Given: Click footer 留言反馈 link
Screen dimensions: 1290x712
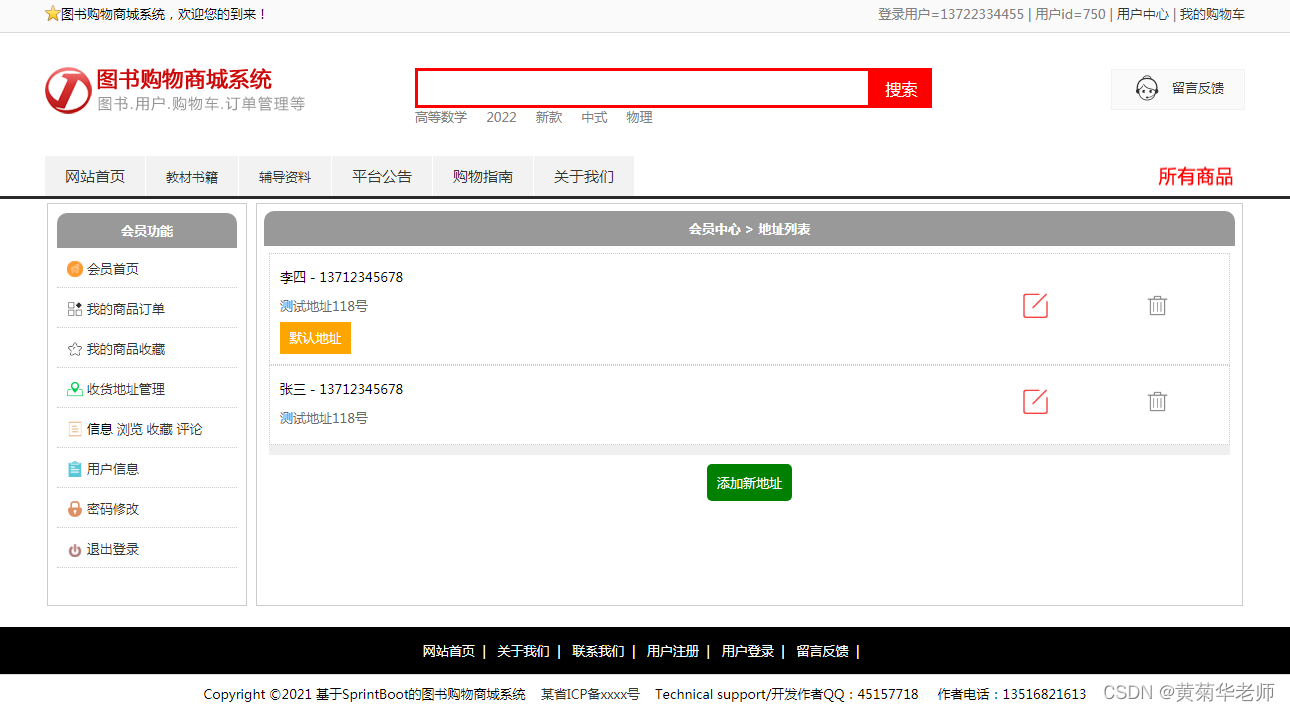Looking at the screenshot, I should click(x=822, y=651).
